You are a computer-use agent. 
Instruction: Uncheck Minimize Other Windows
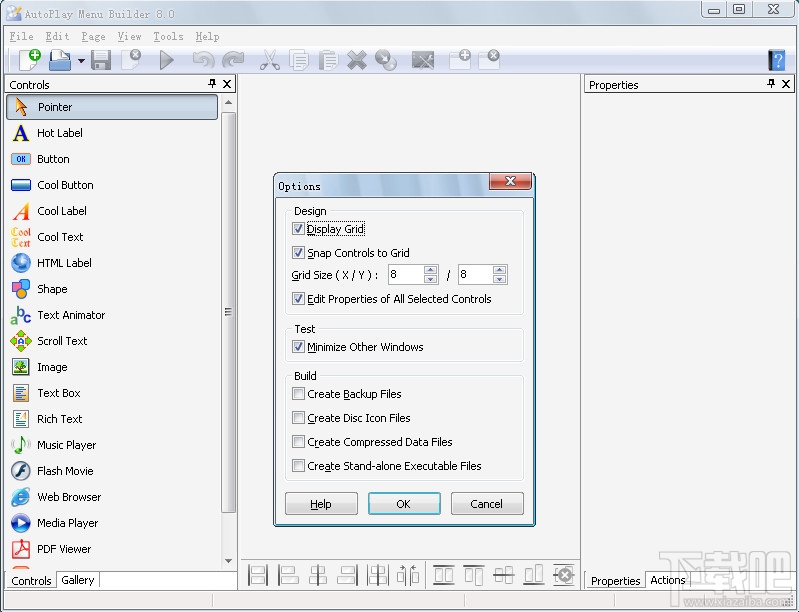pyautogui.click(x=298, y=347)
